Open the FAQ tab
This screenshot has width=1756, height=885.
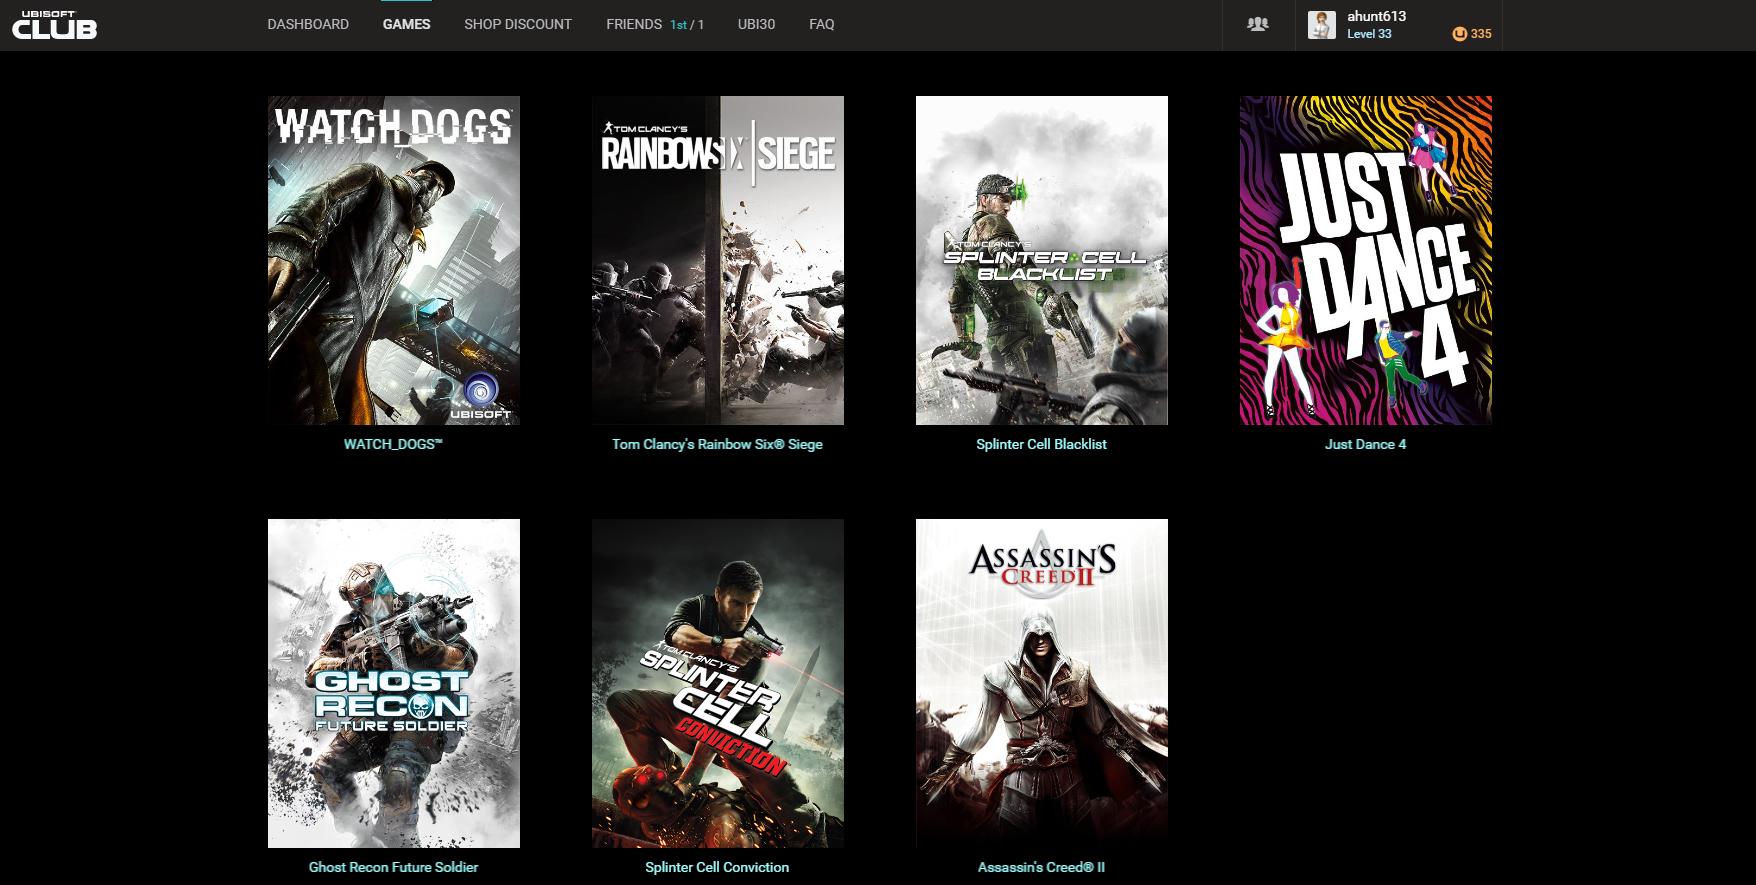822,24
